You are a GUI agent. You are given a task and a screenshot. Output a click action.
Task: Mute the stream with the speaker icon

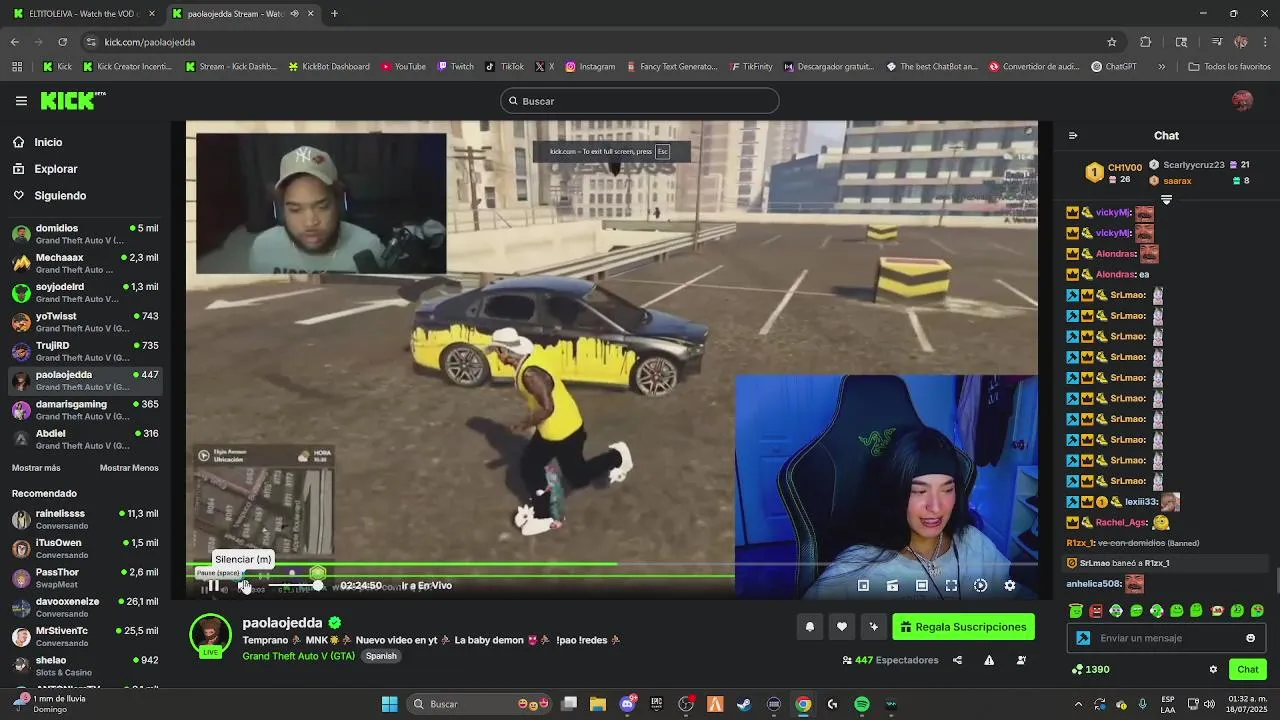click(x=243, y=586)
